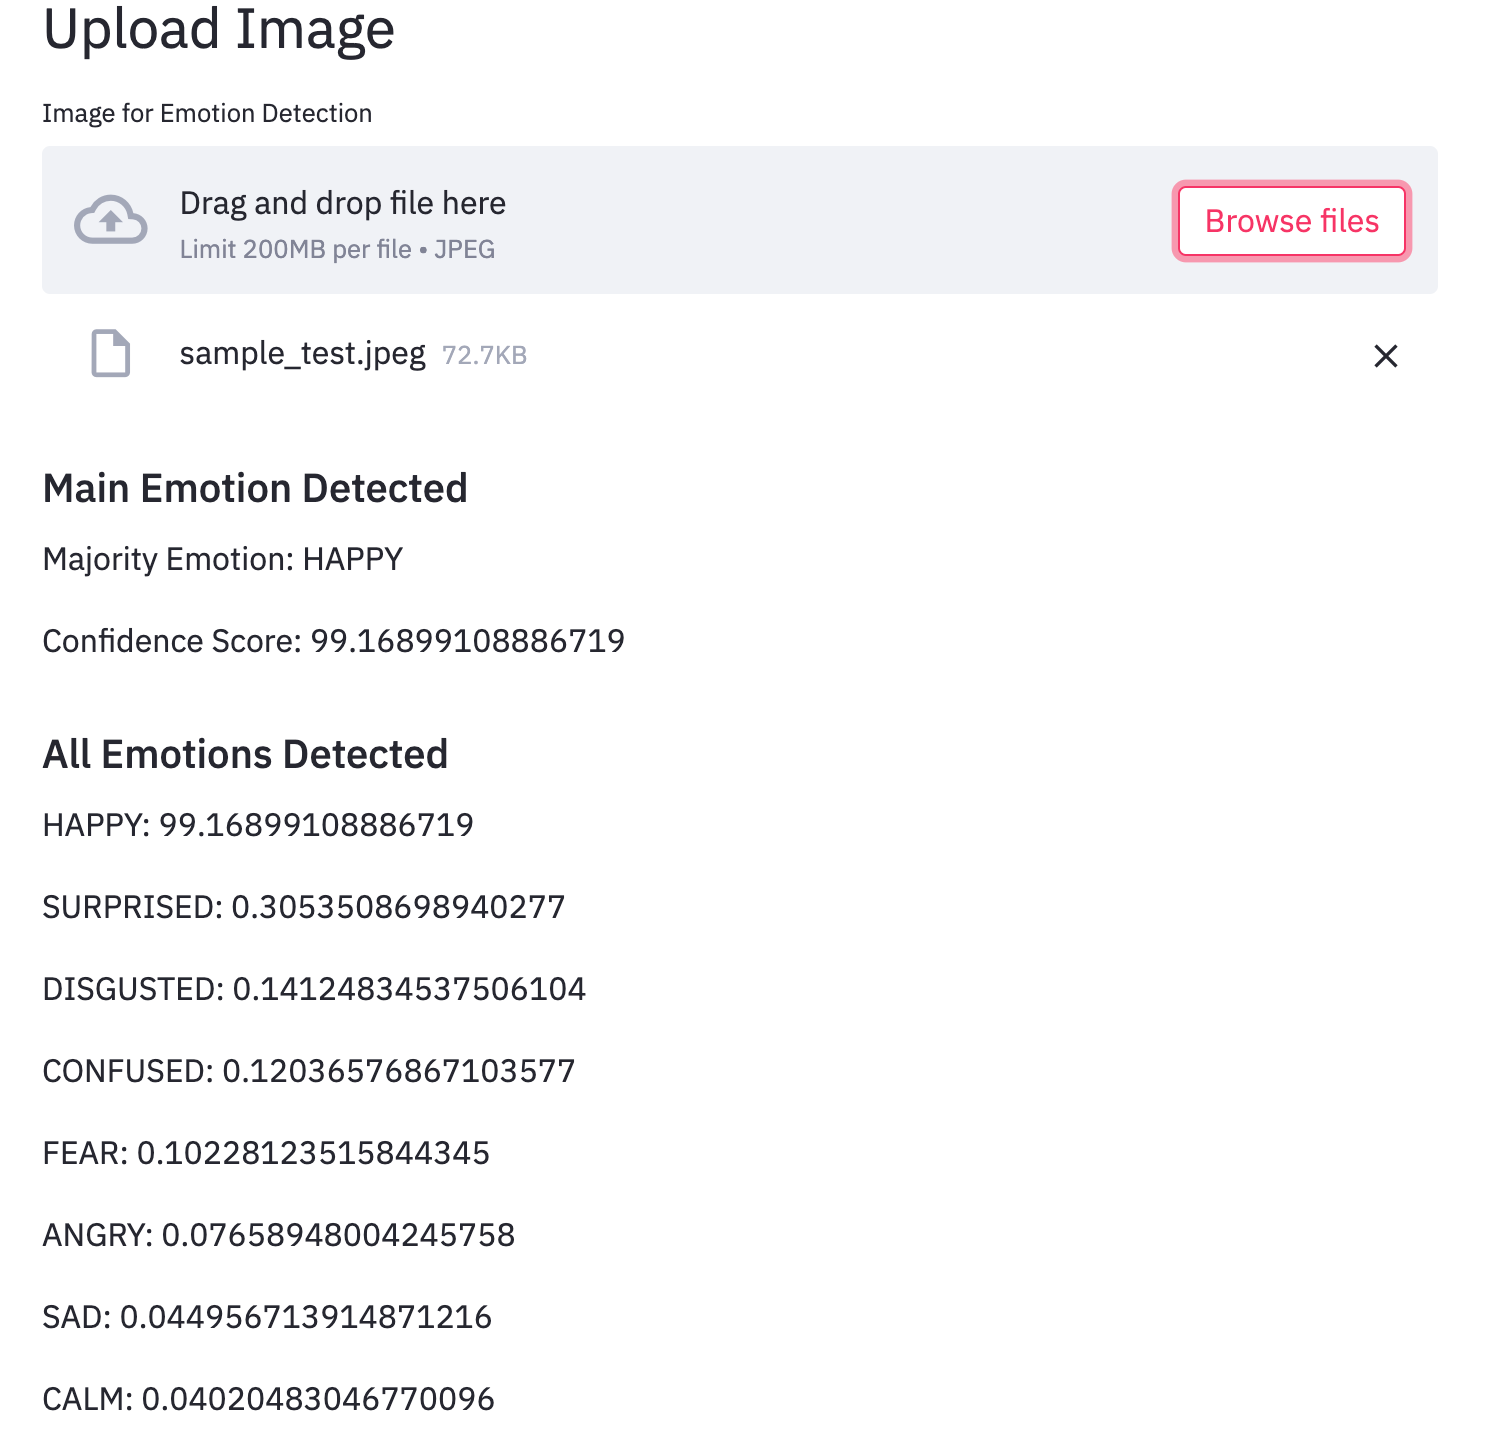Select the uploaded file name sample_test.jpeg
Image resolution: width=1490 pixels, height=1434 pixels.
pos(301,354)
